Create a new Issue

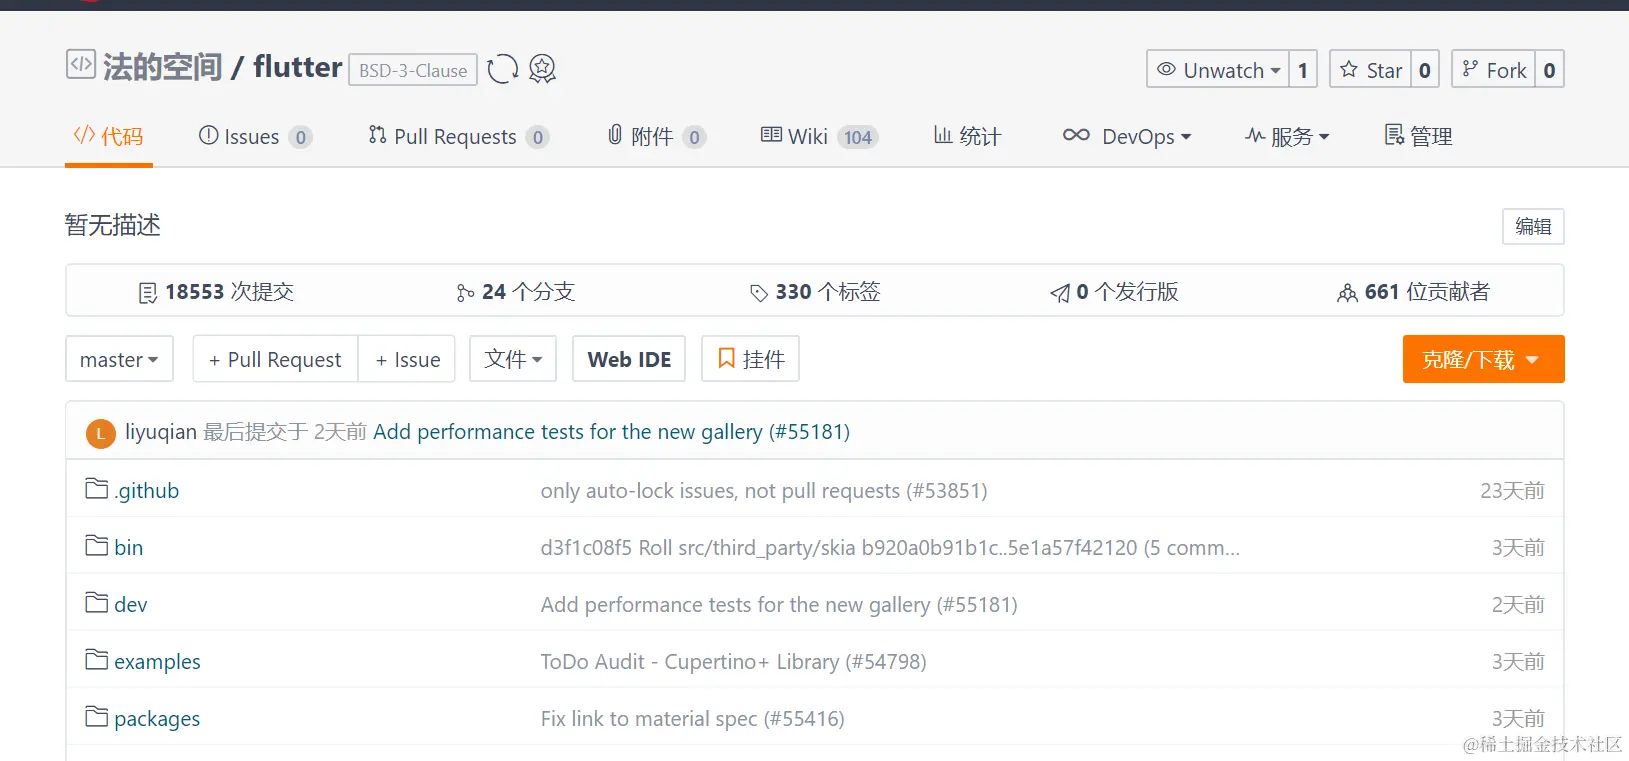(x=407, y=359)
